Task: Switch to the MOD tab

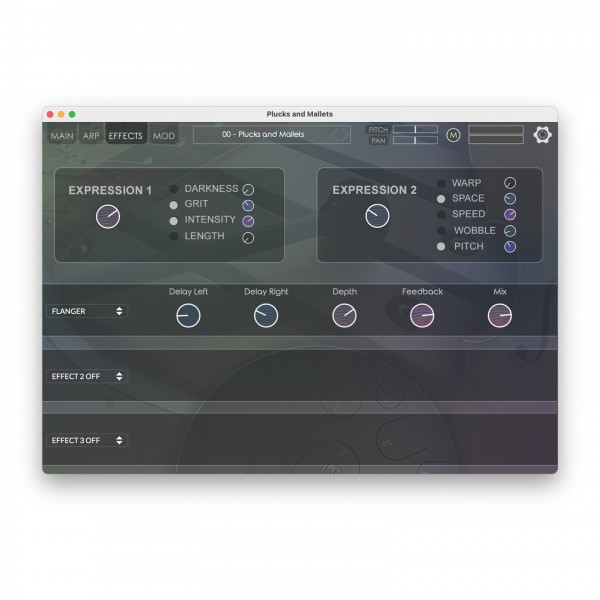Action: [x=164, y=136]
